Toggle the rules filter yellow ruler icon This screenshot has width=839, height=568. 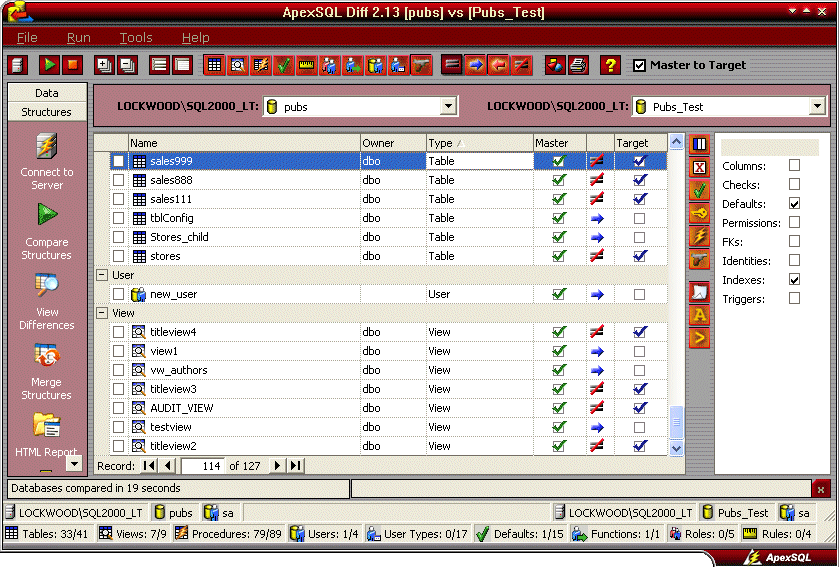307,65
